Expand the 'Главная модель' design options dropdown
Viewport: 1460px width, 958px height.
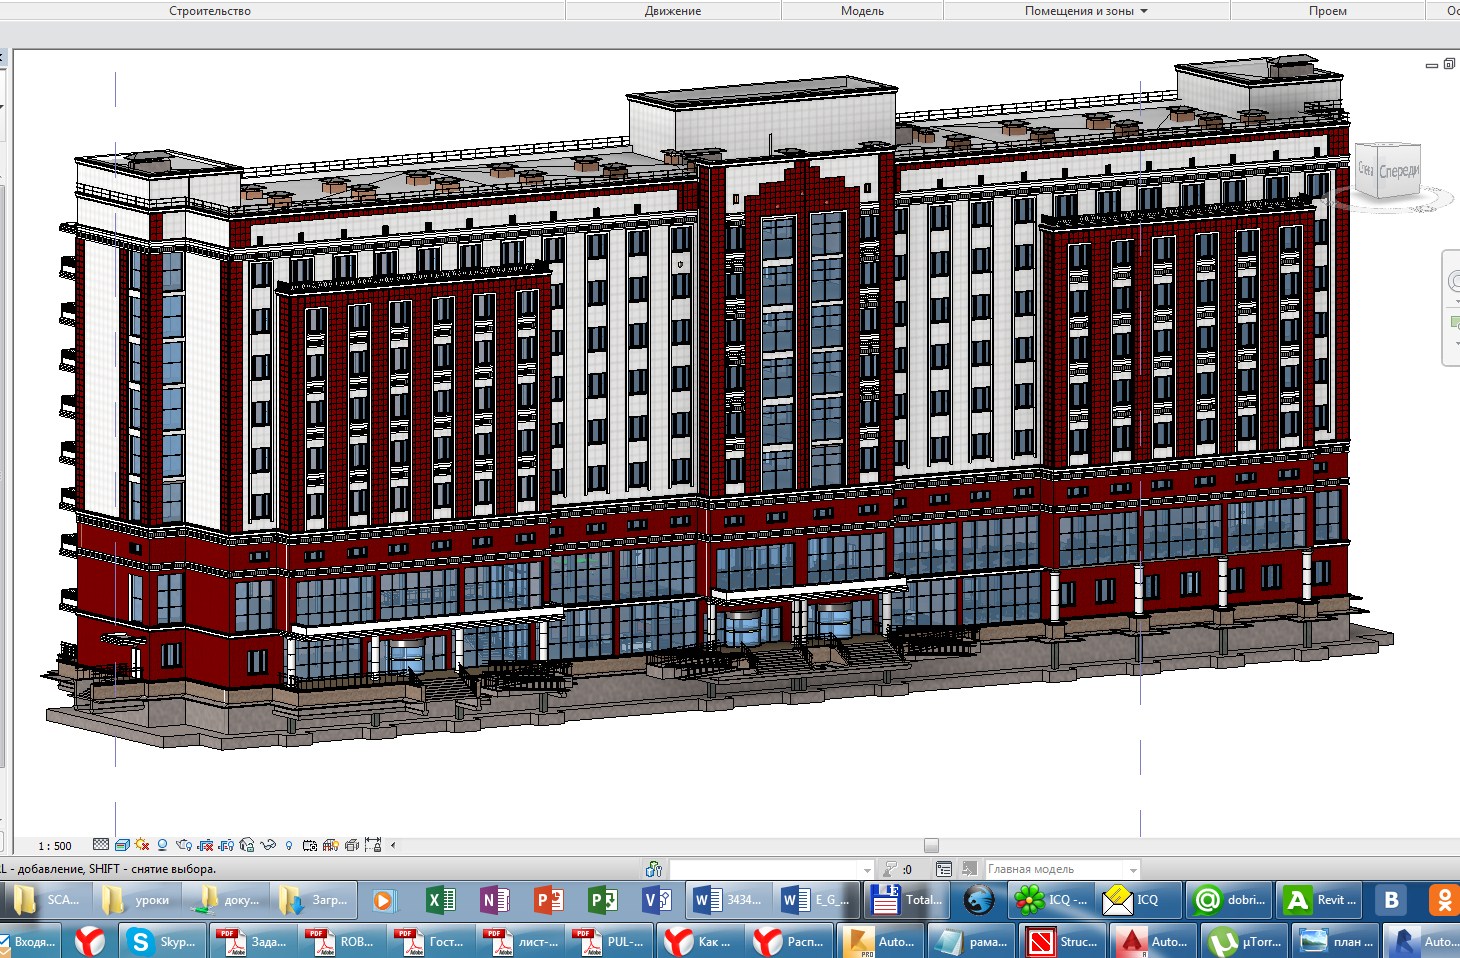click(x=1132, y=870)
